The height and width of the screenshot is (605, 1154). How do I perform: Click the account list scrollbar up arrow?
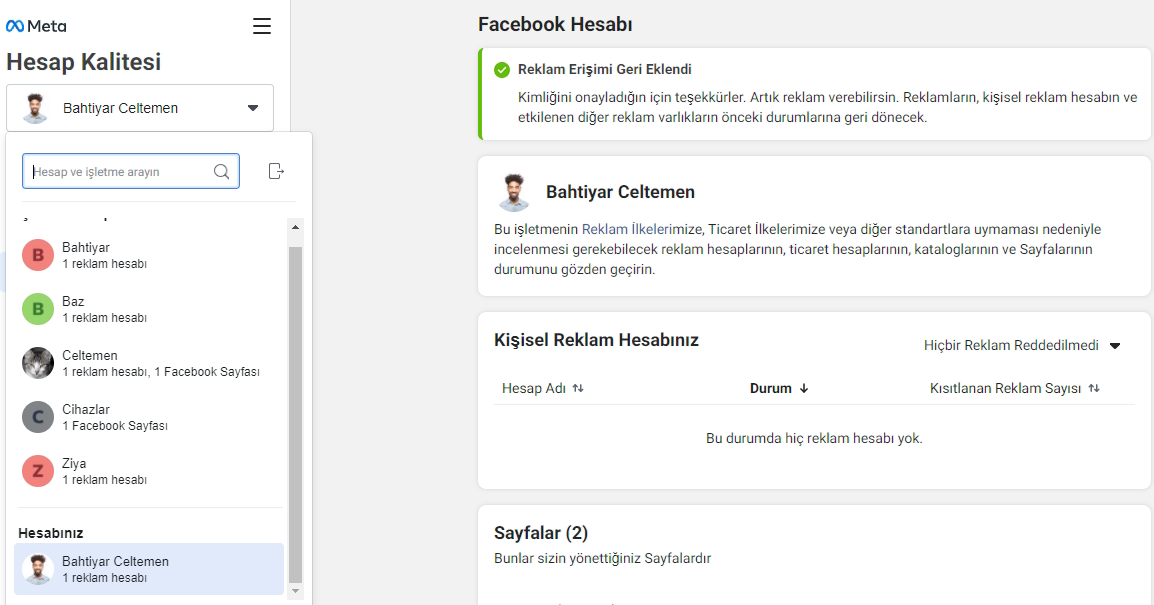point(295,227)
